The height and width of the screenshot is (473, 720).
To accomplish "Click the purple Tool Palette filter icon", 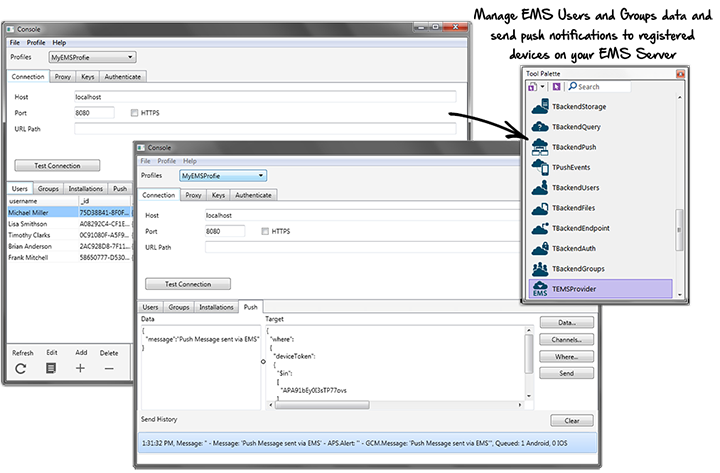I will click(557, 86).
